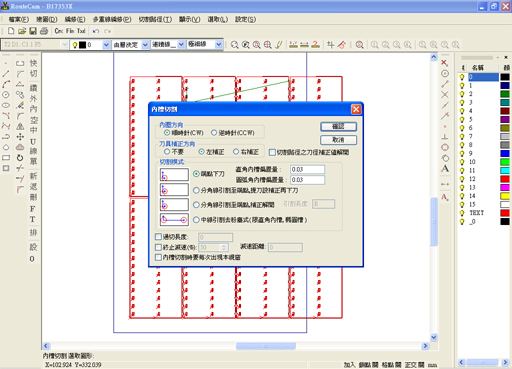Click the Print icon in toolbar
Image resolution: width=512 pixels, height=369 pixels.
click(44, 31)
